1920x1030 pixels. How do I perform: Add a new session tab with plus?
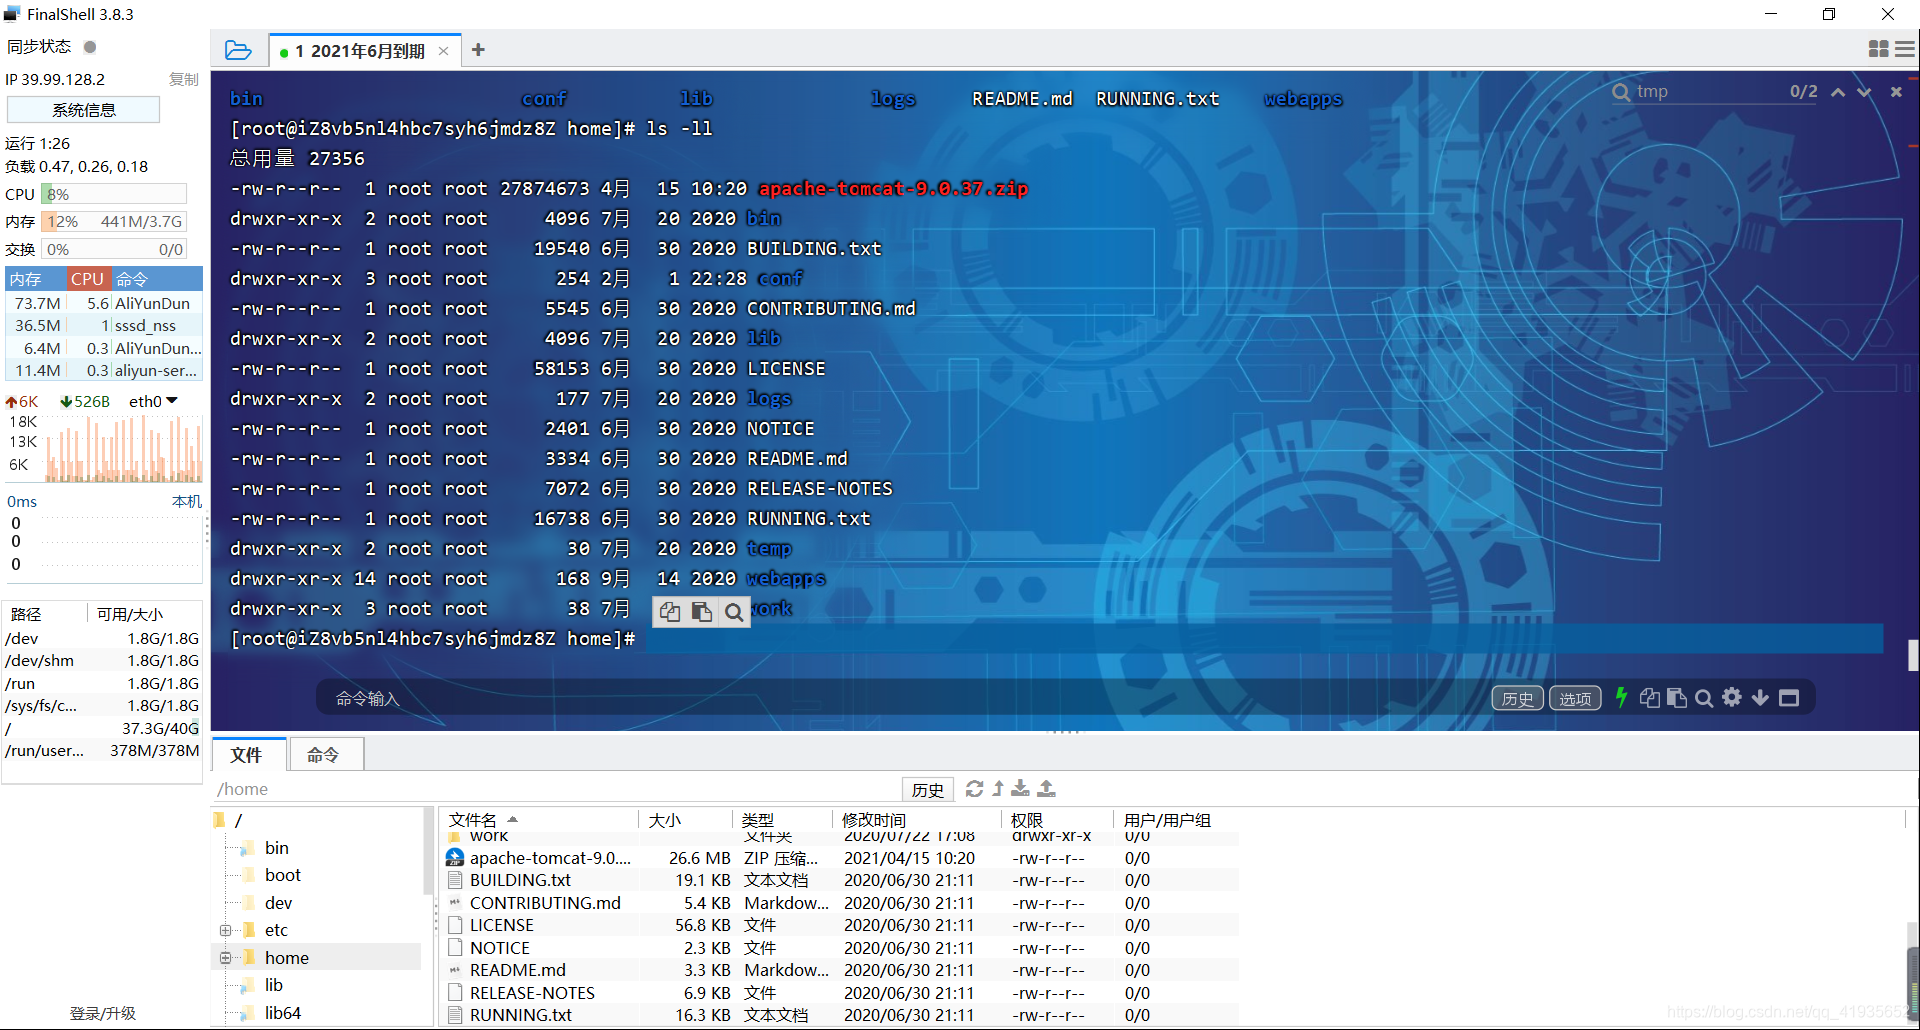click(478, 50)
